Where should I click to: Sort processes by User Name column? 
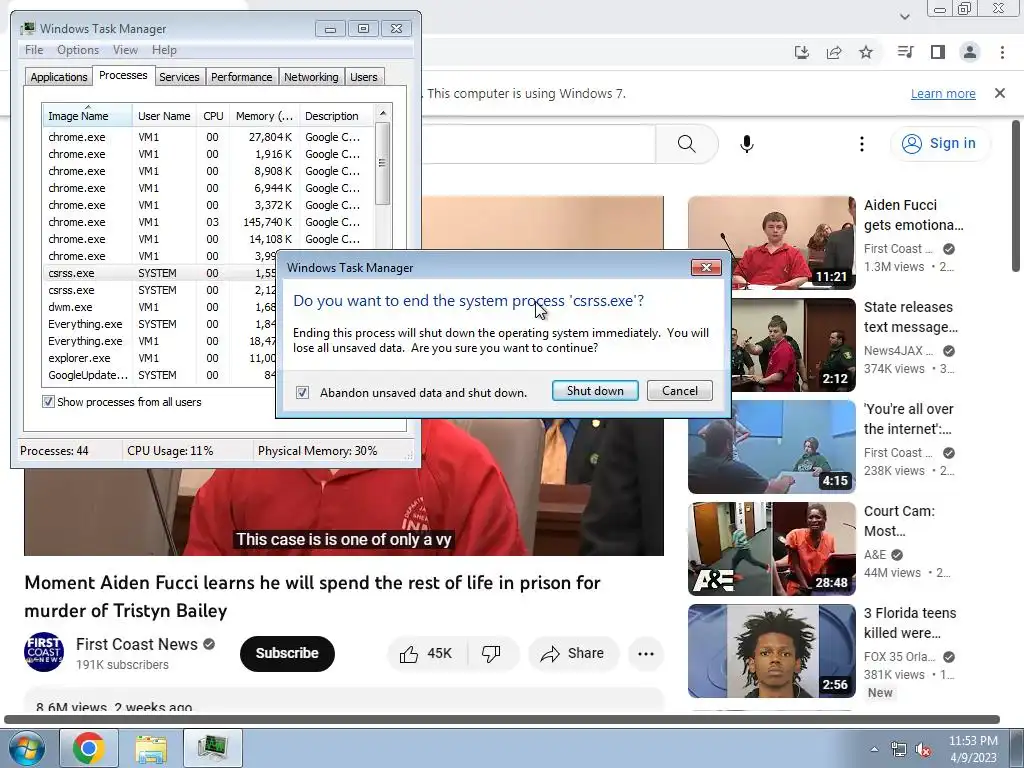tap(164, 116)
